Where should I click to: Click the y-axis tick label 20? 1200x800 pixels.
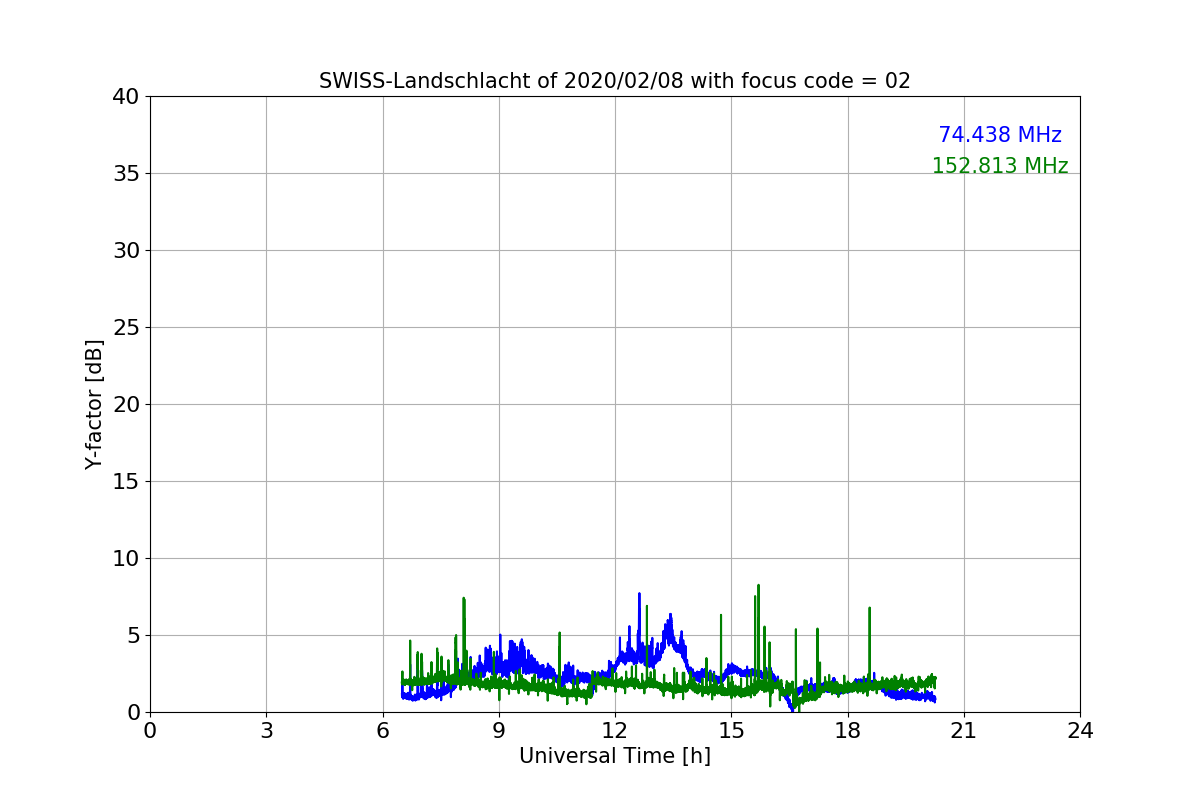point(126,405)
